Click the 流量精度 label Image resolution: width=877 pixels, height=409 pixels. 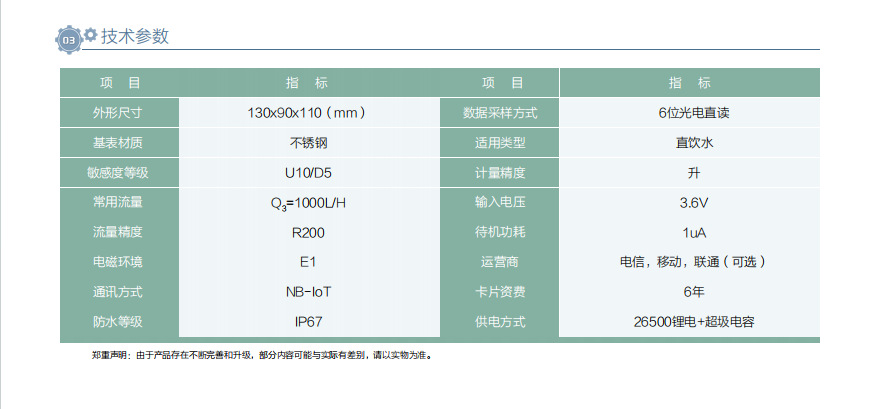[x=117, y=232]
